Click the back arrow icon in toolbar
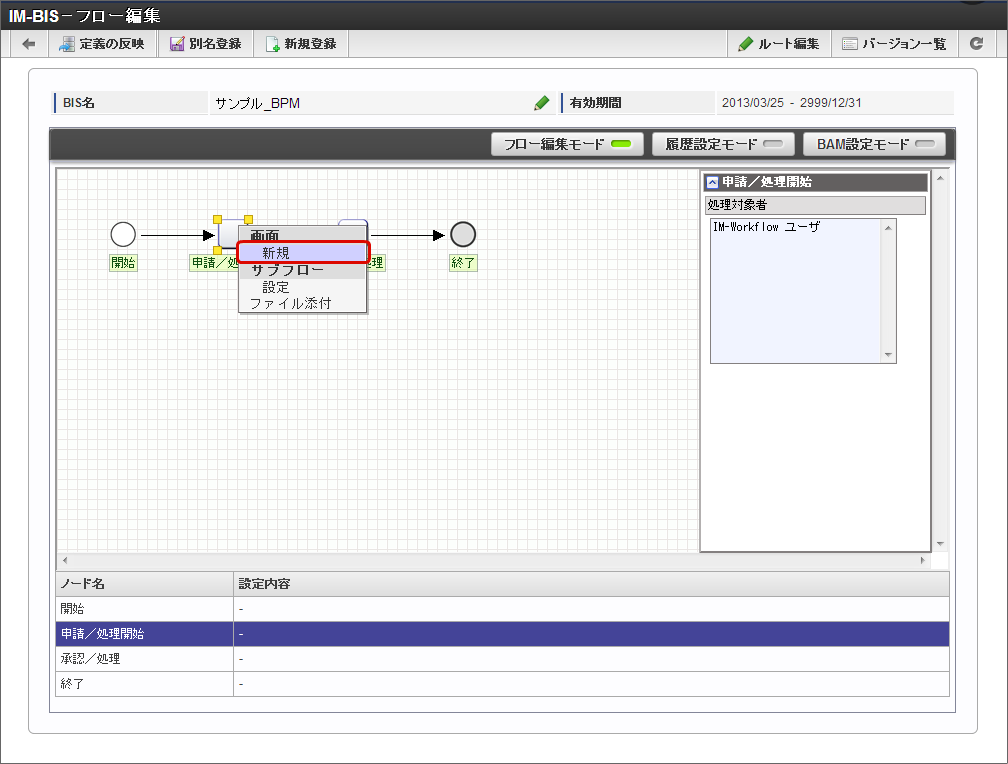Screen dimensions: 1008x764 pos(29,44)
